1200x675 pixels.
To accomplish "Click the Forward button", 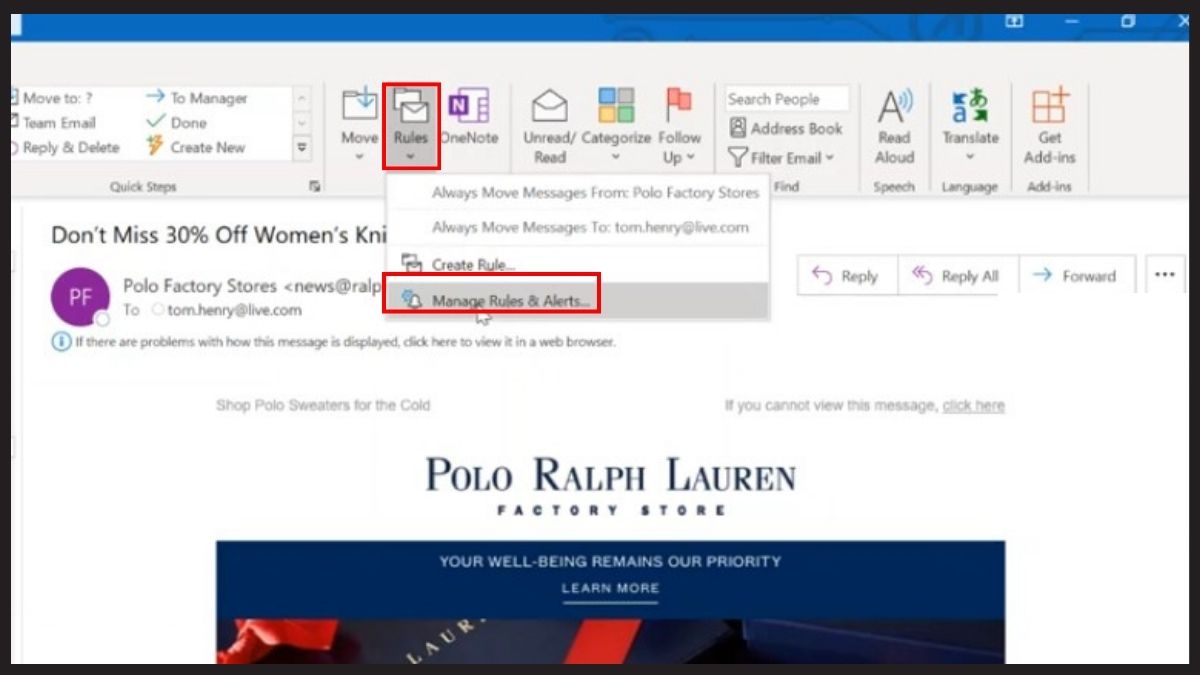I will pos(1076,276).
